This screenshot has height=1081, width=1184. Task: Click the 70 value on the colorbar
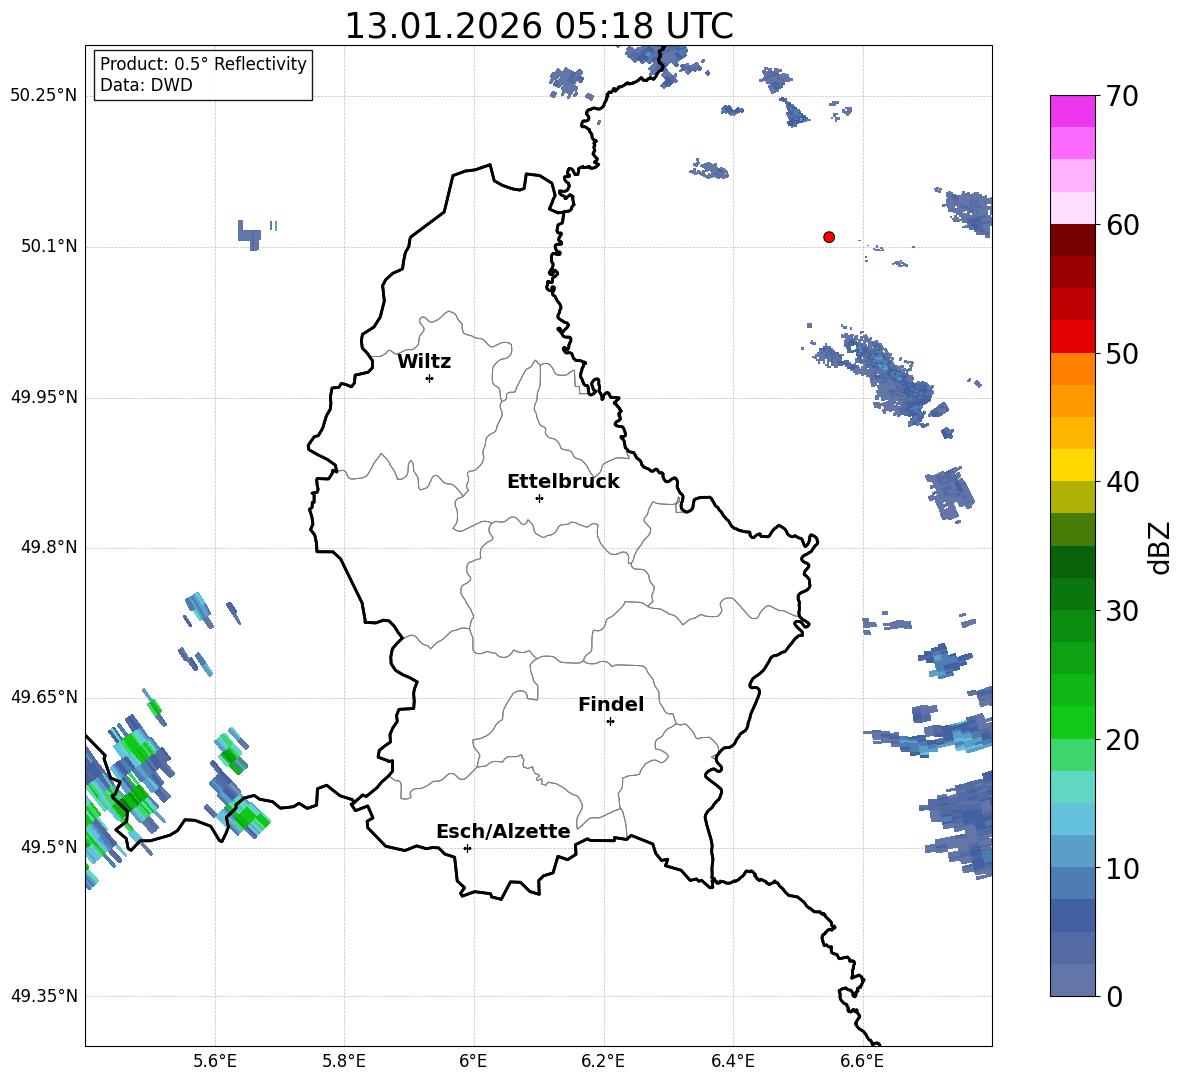click(1122, 97)
